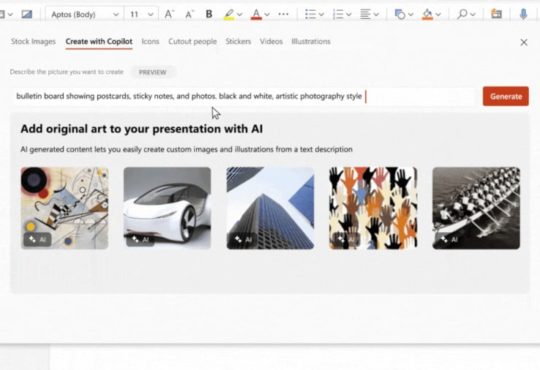
Task: Click heading 'Add original art to your presentation'
Action: [142, 129]
